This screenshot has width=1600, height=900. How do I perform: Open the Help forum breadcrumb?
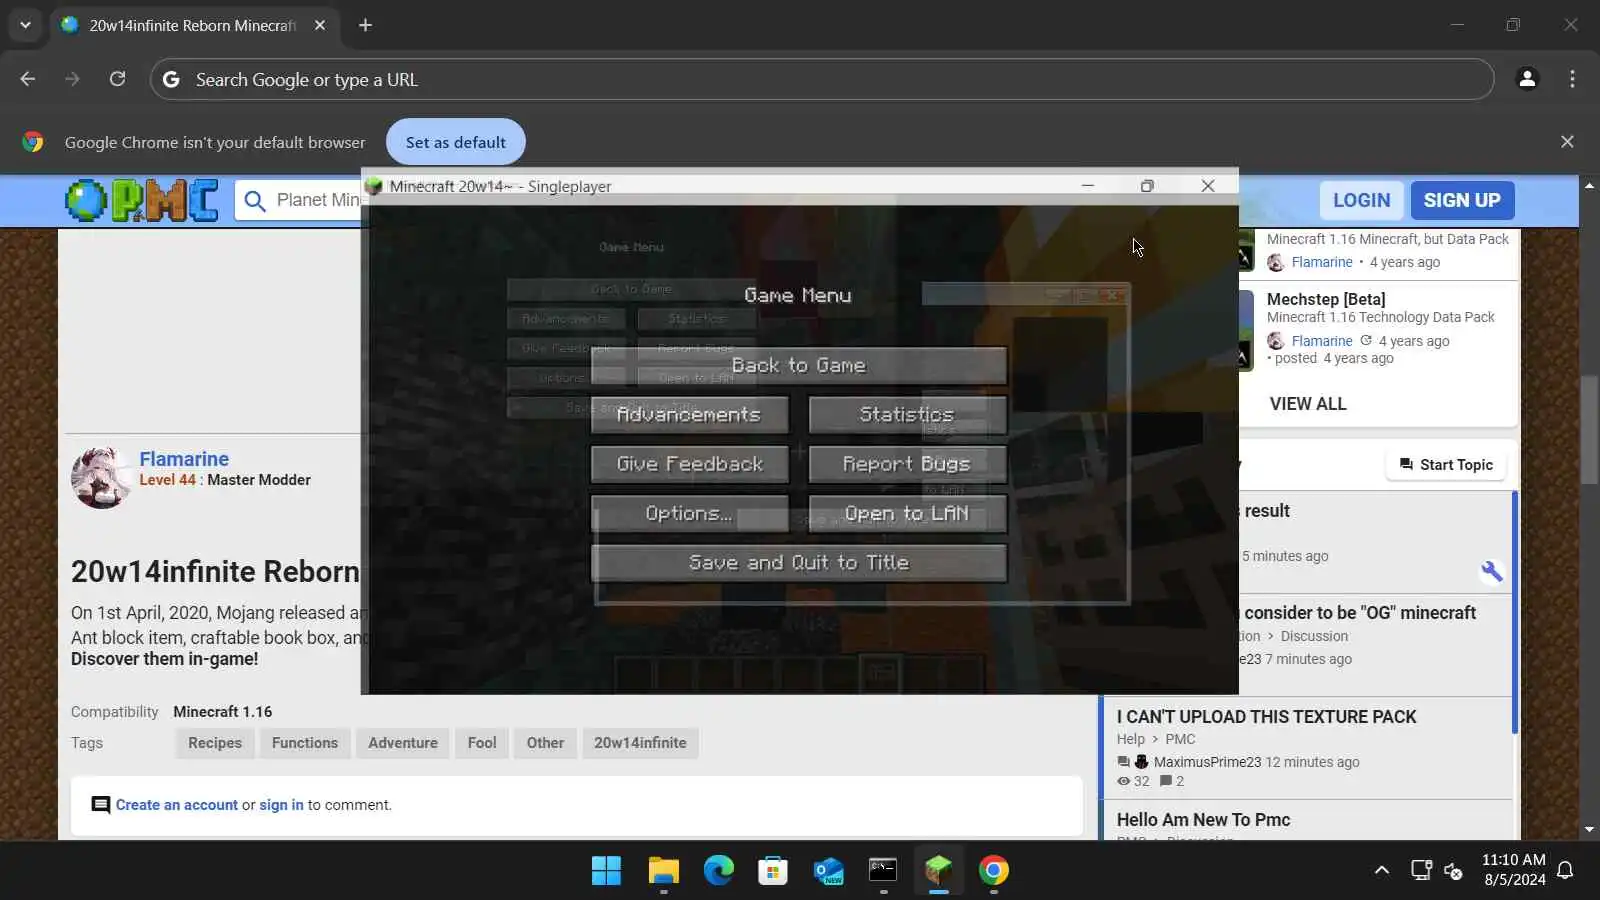(x=1131, y=739)
